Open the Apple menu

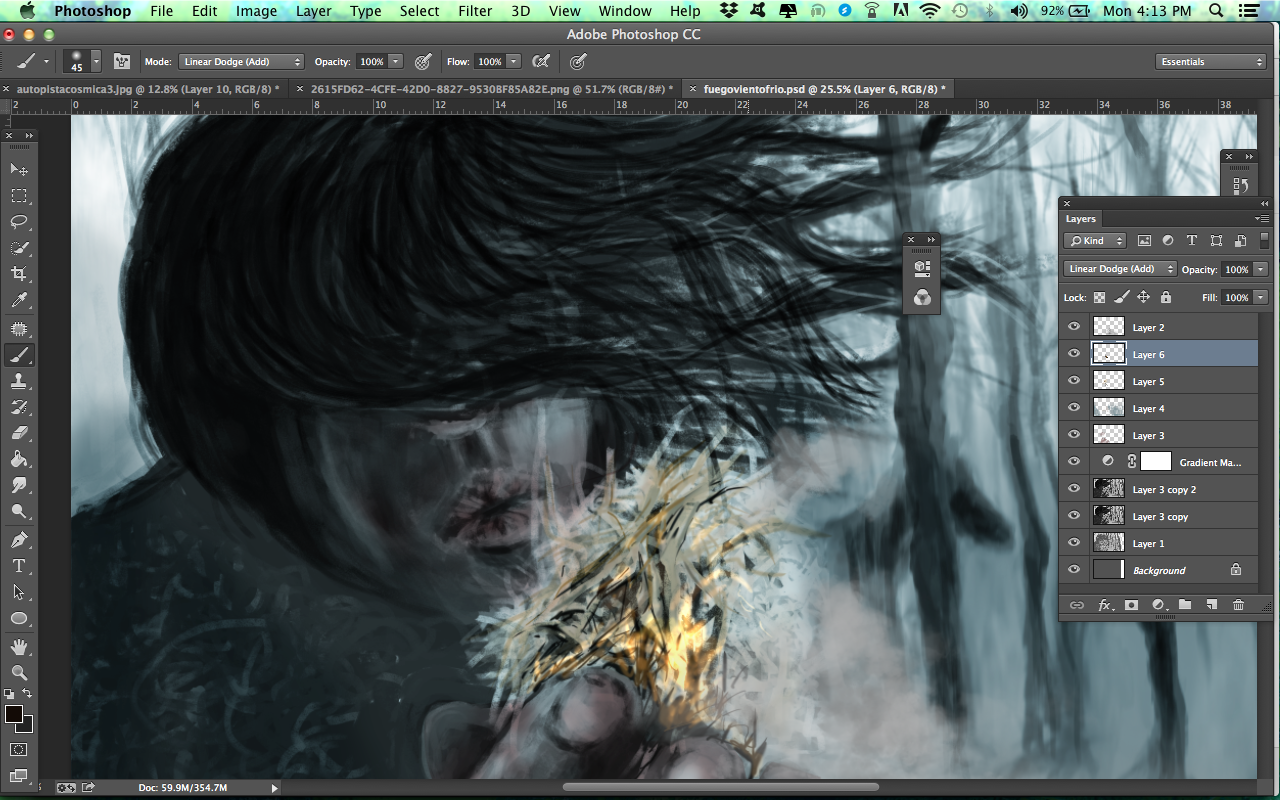coord(27,11)
